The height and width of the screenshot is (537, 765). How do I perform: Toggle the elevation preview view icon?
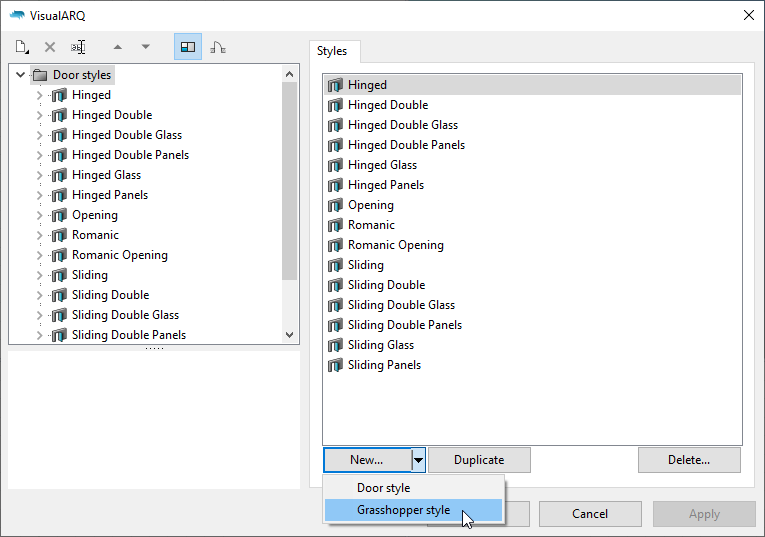tap(218, 47)
